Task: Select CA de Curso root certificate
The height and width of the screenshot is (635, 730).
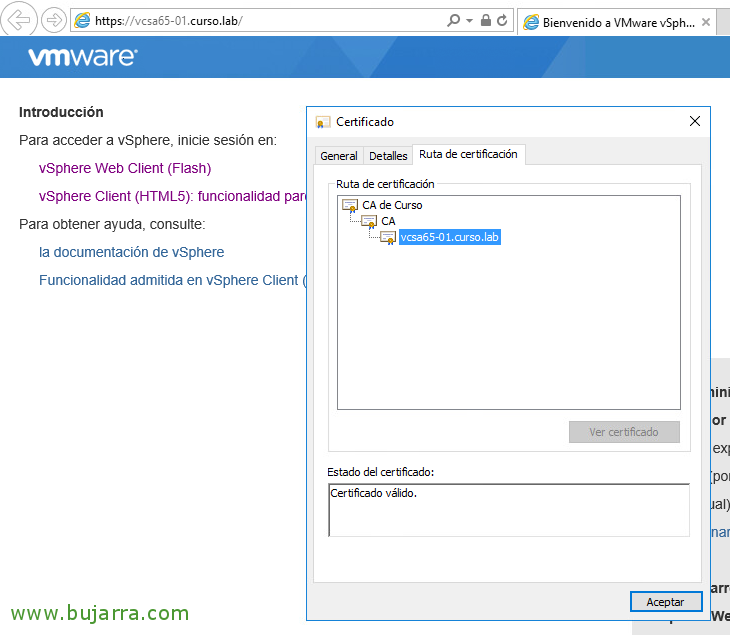Action: pos(392,205)
